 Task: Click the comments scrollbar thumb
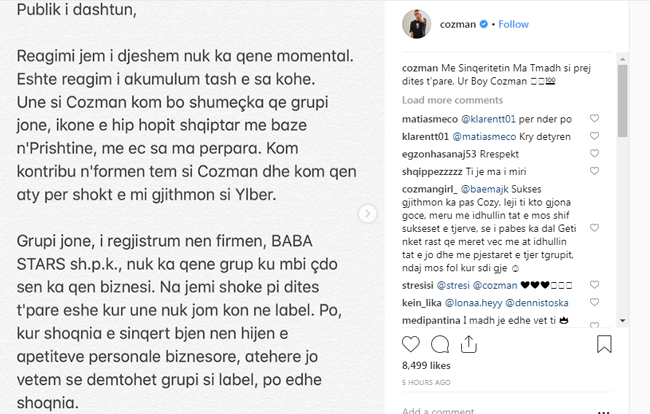coord(622,101)
